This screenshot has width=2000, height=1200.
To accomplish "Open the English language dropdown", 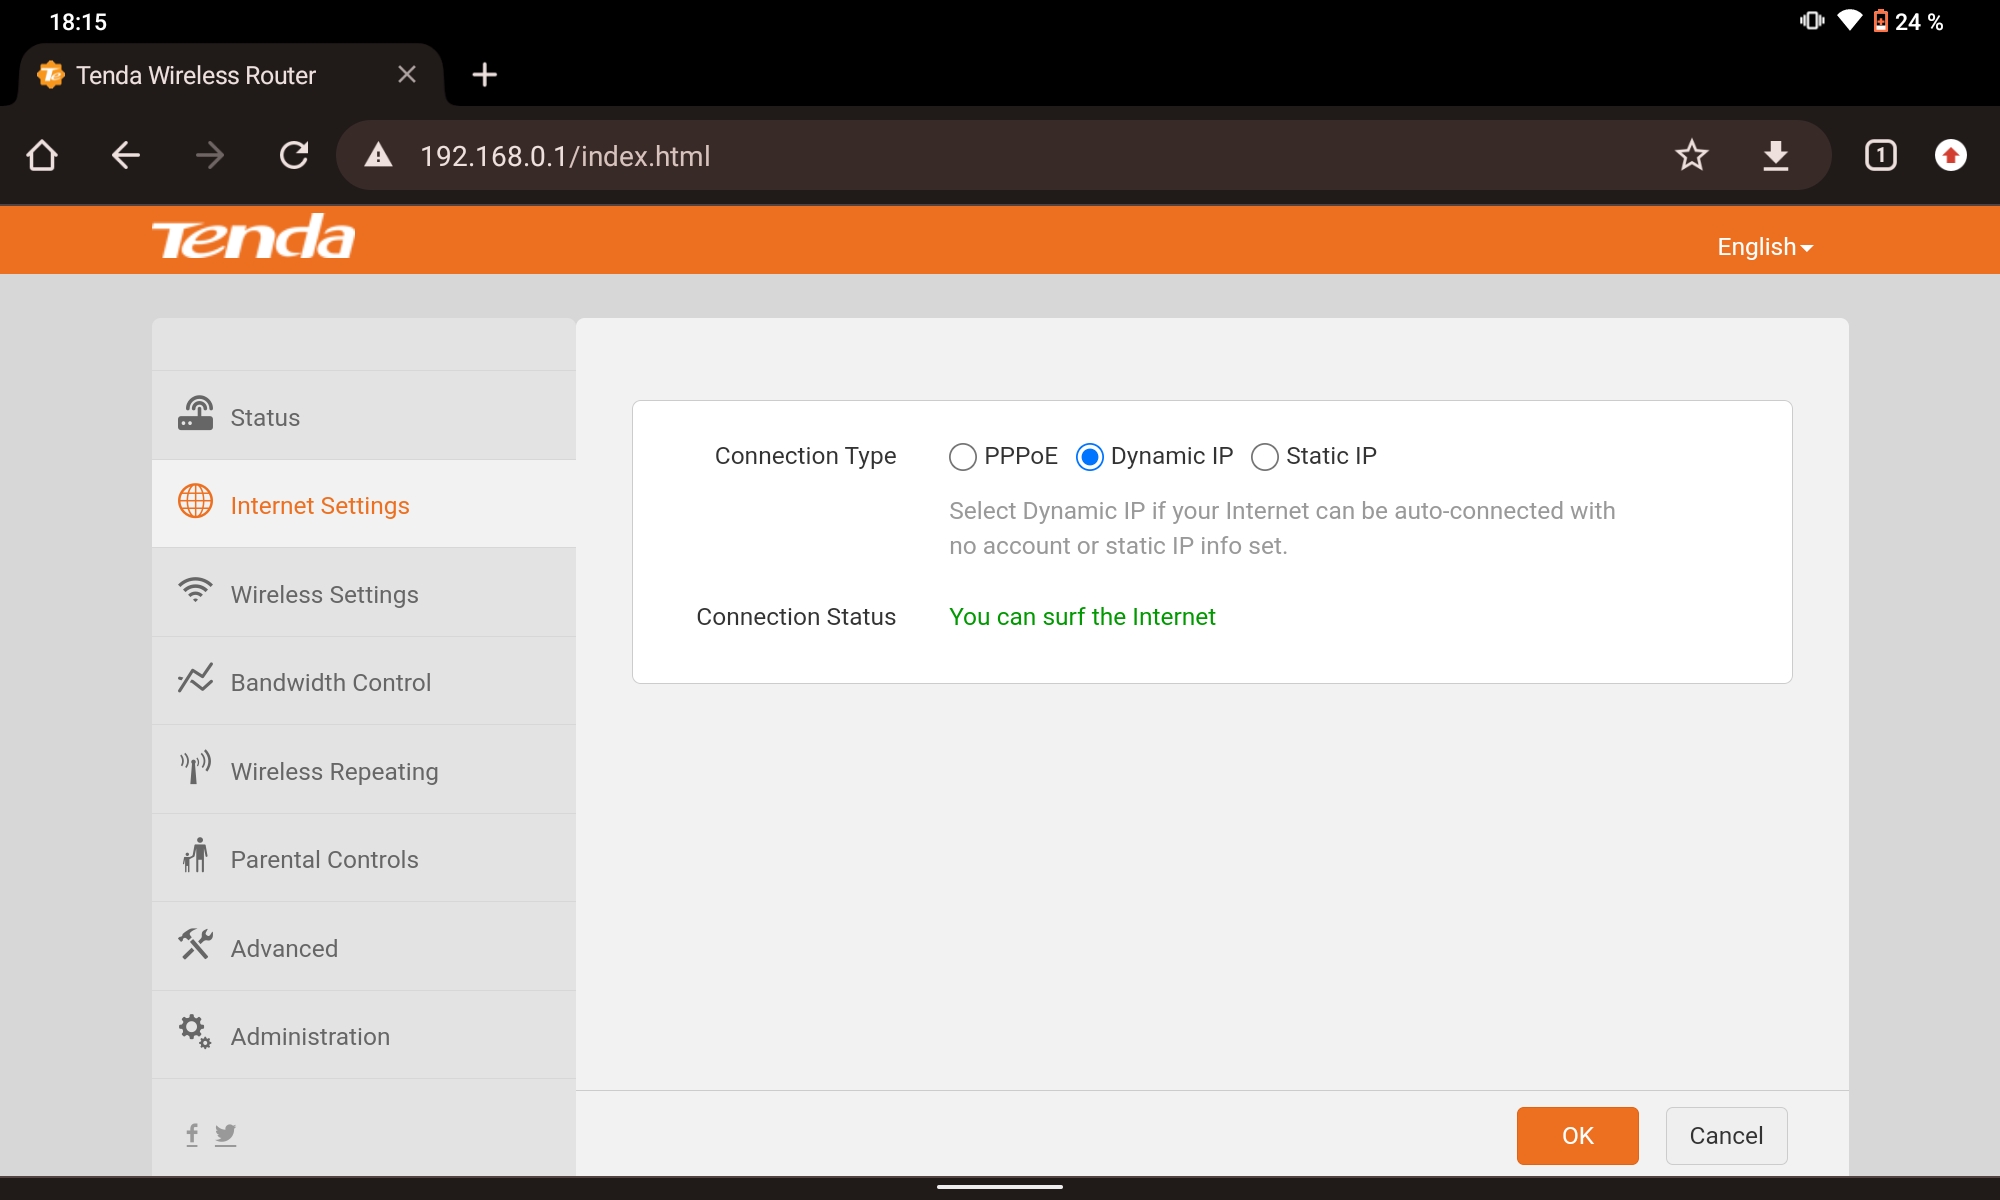I will [x=1764, y=247].
